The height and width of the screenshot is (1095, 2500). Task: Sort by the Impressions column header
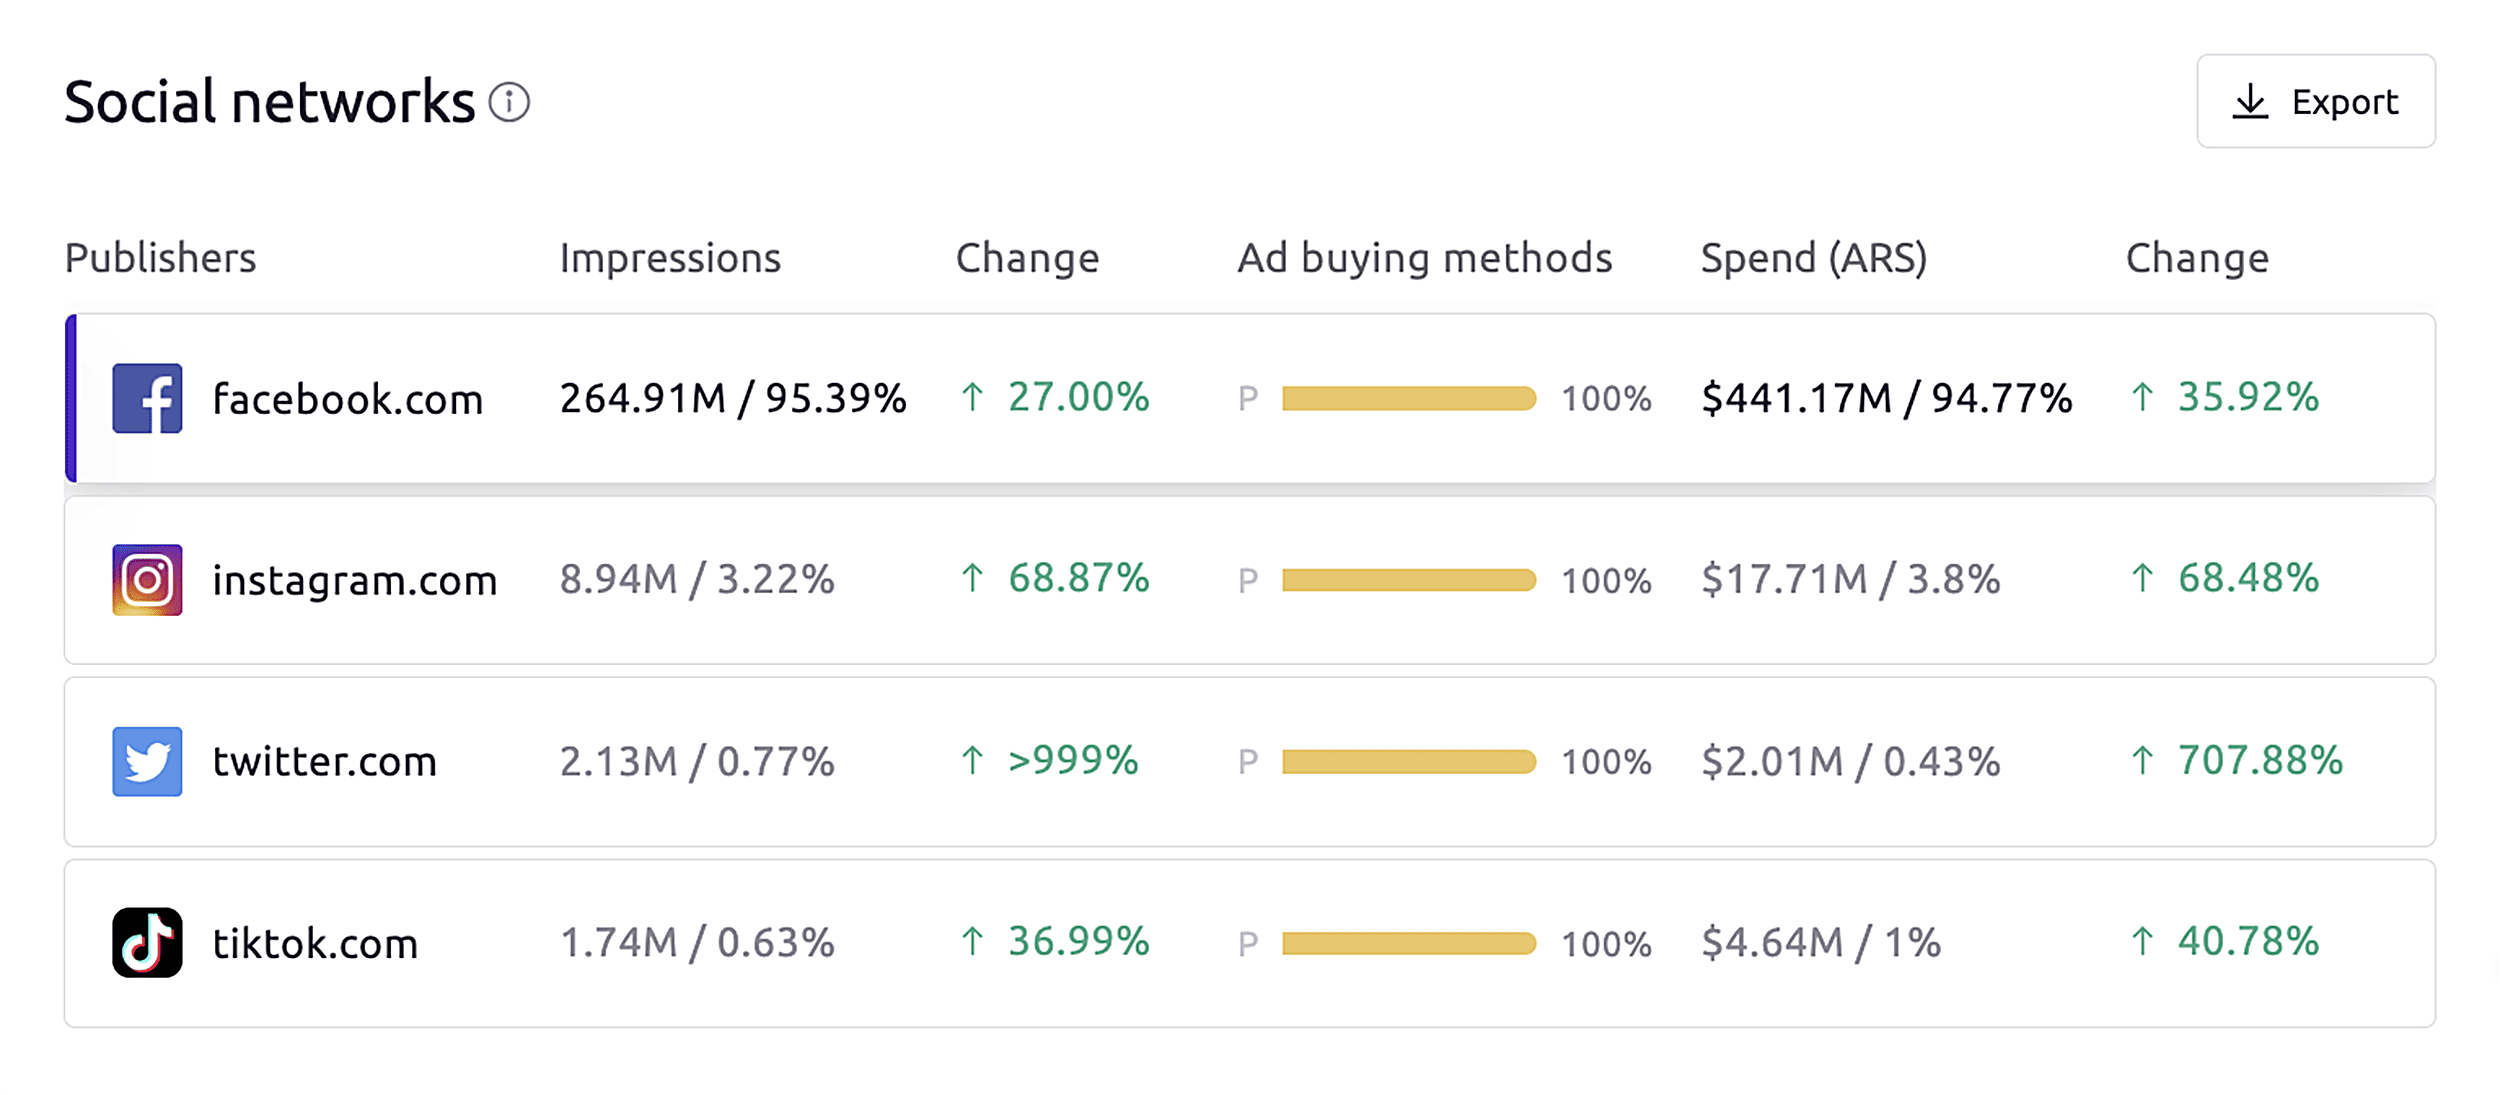tap(672, 258)
